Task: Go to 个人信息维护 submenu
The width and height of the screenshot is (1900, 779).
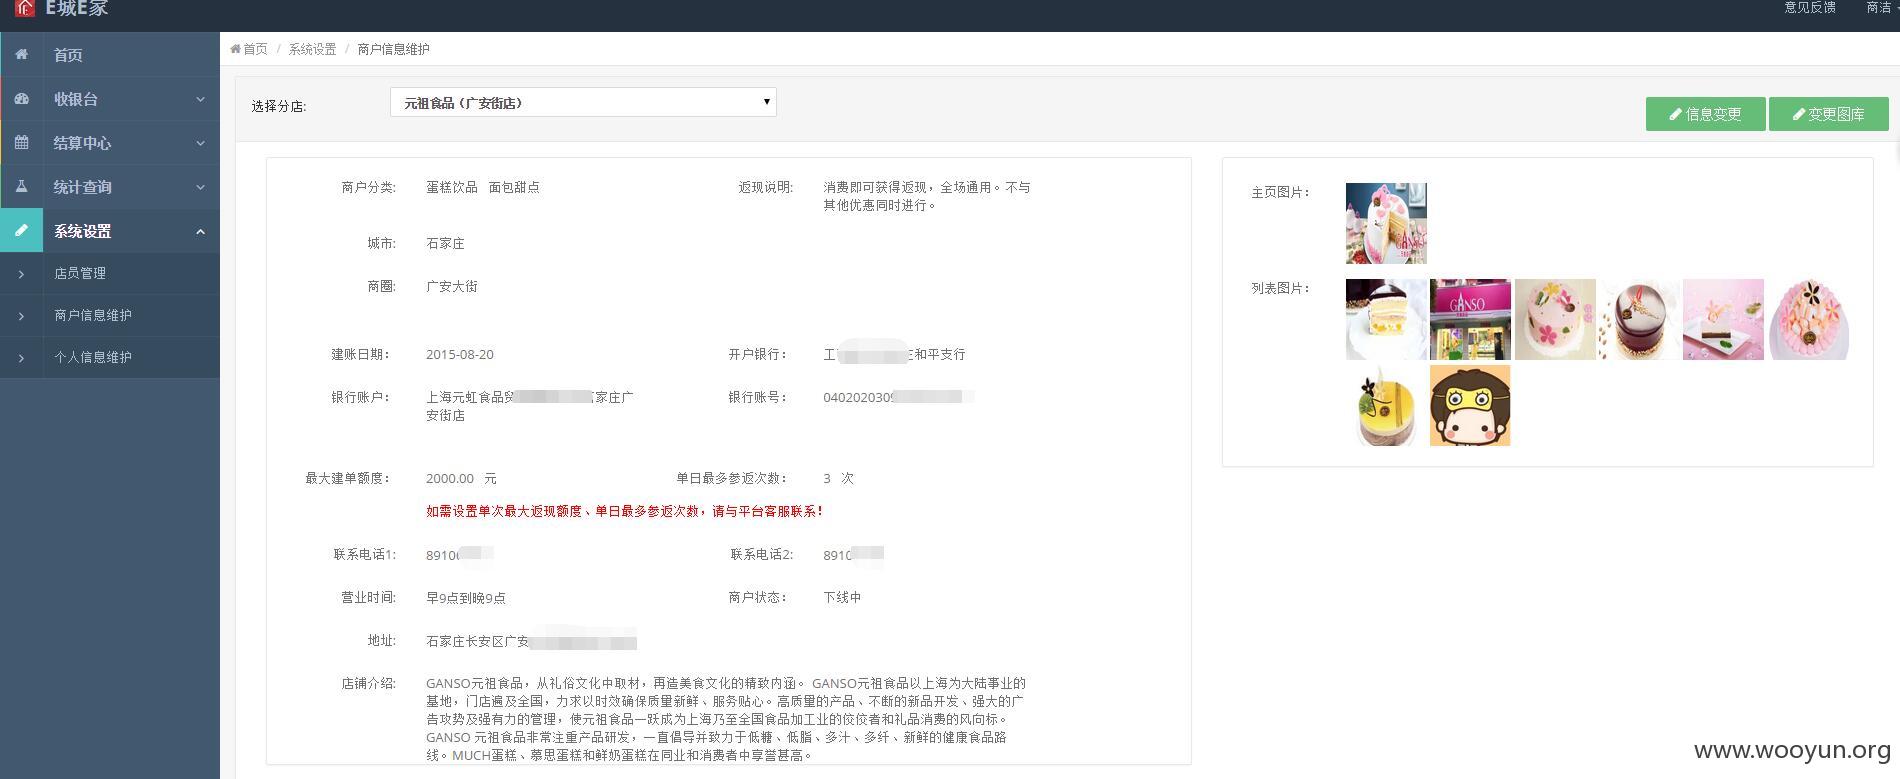Action: point(110,357)
